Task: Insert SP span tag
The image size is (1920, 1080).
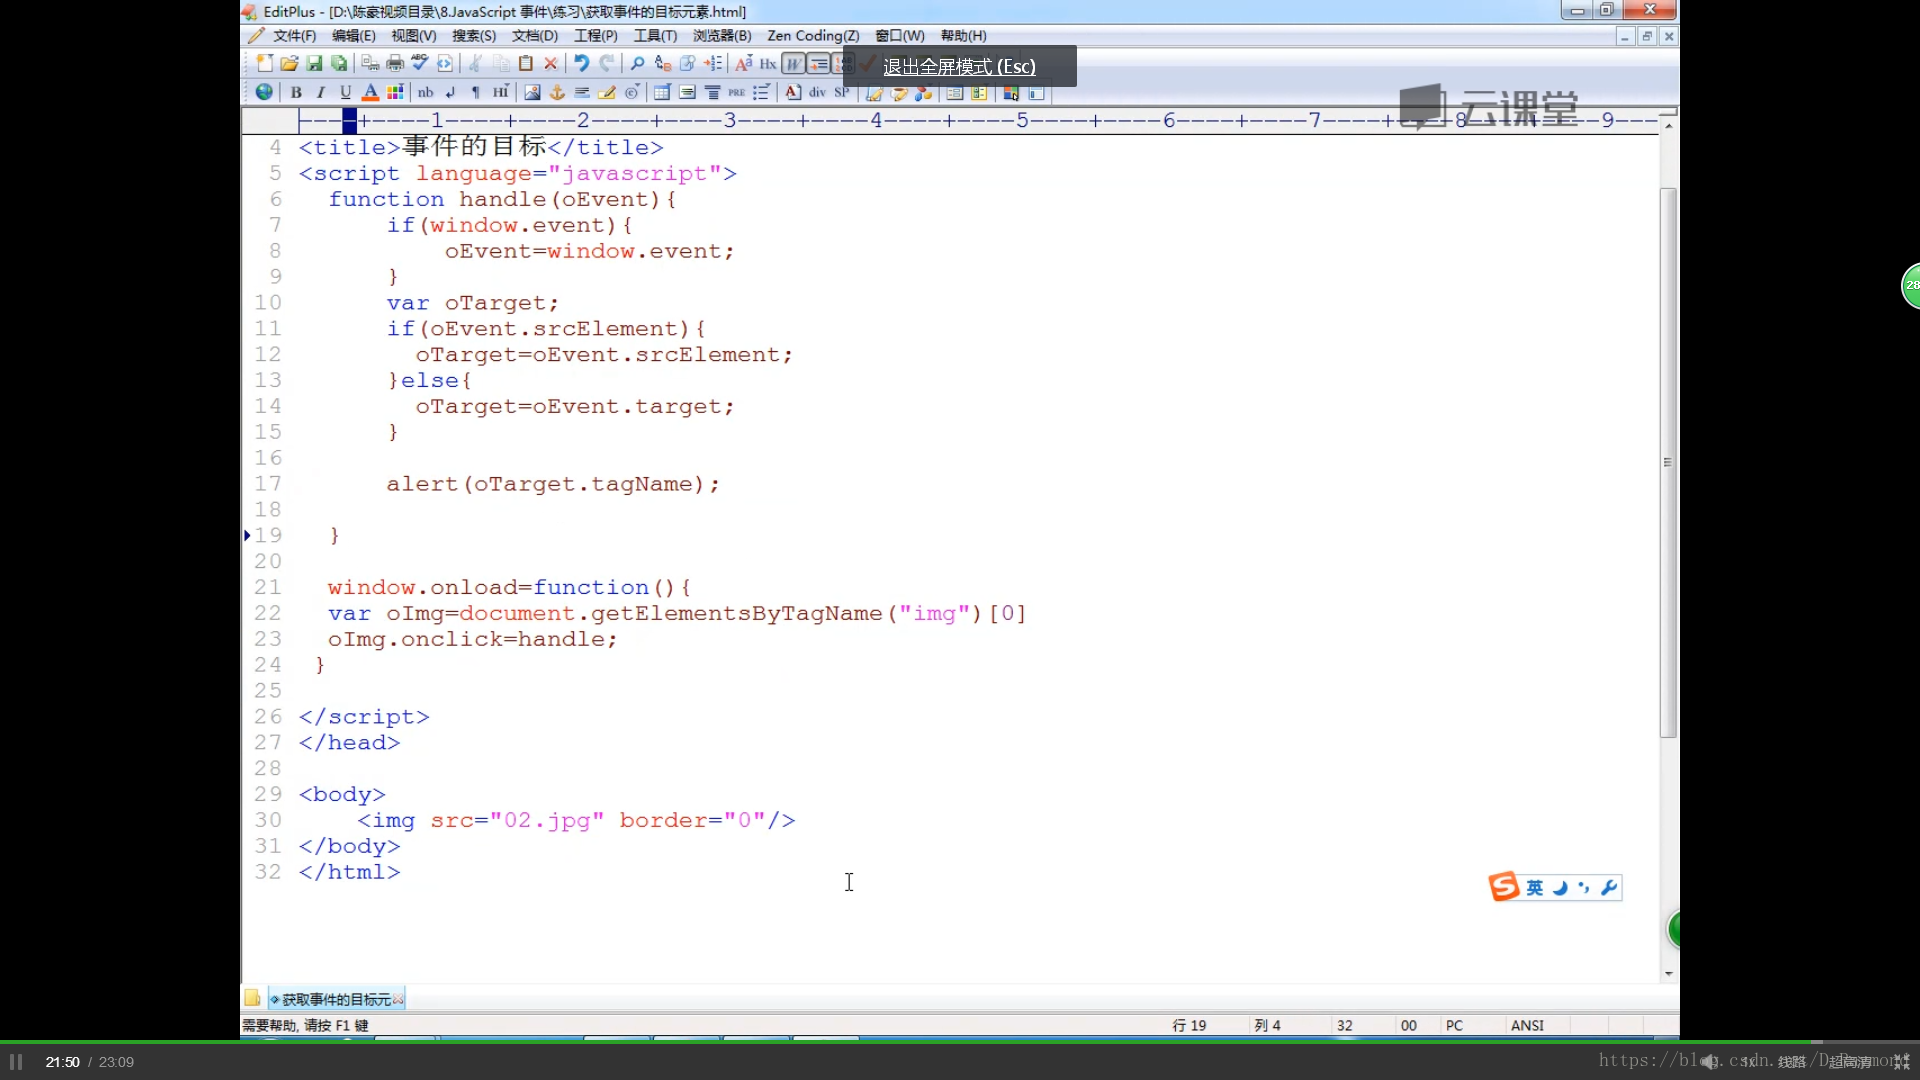Action: tap(841, 92)
